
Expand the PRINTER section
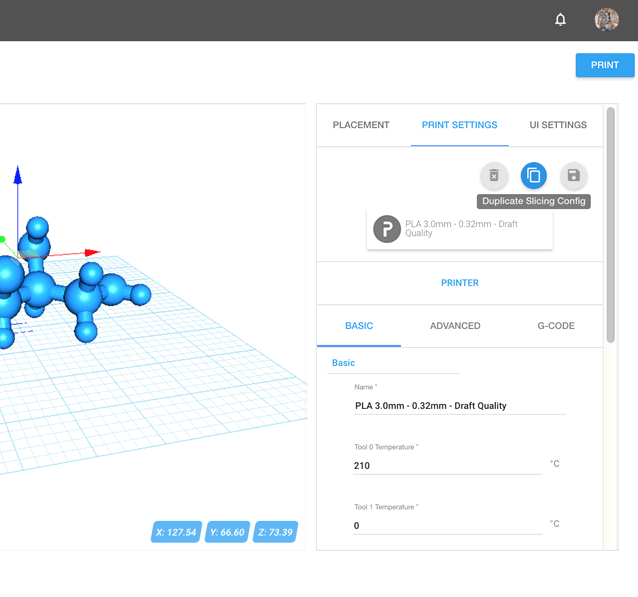coord(460,283)
